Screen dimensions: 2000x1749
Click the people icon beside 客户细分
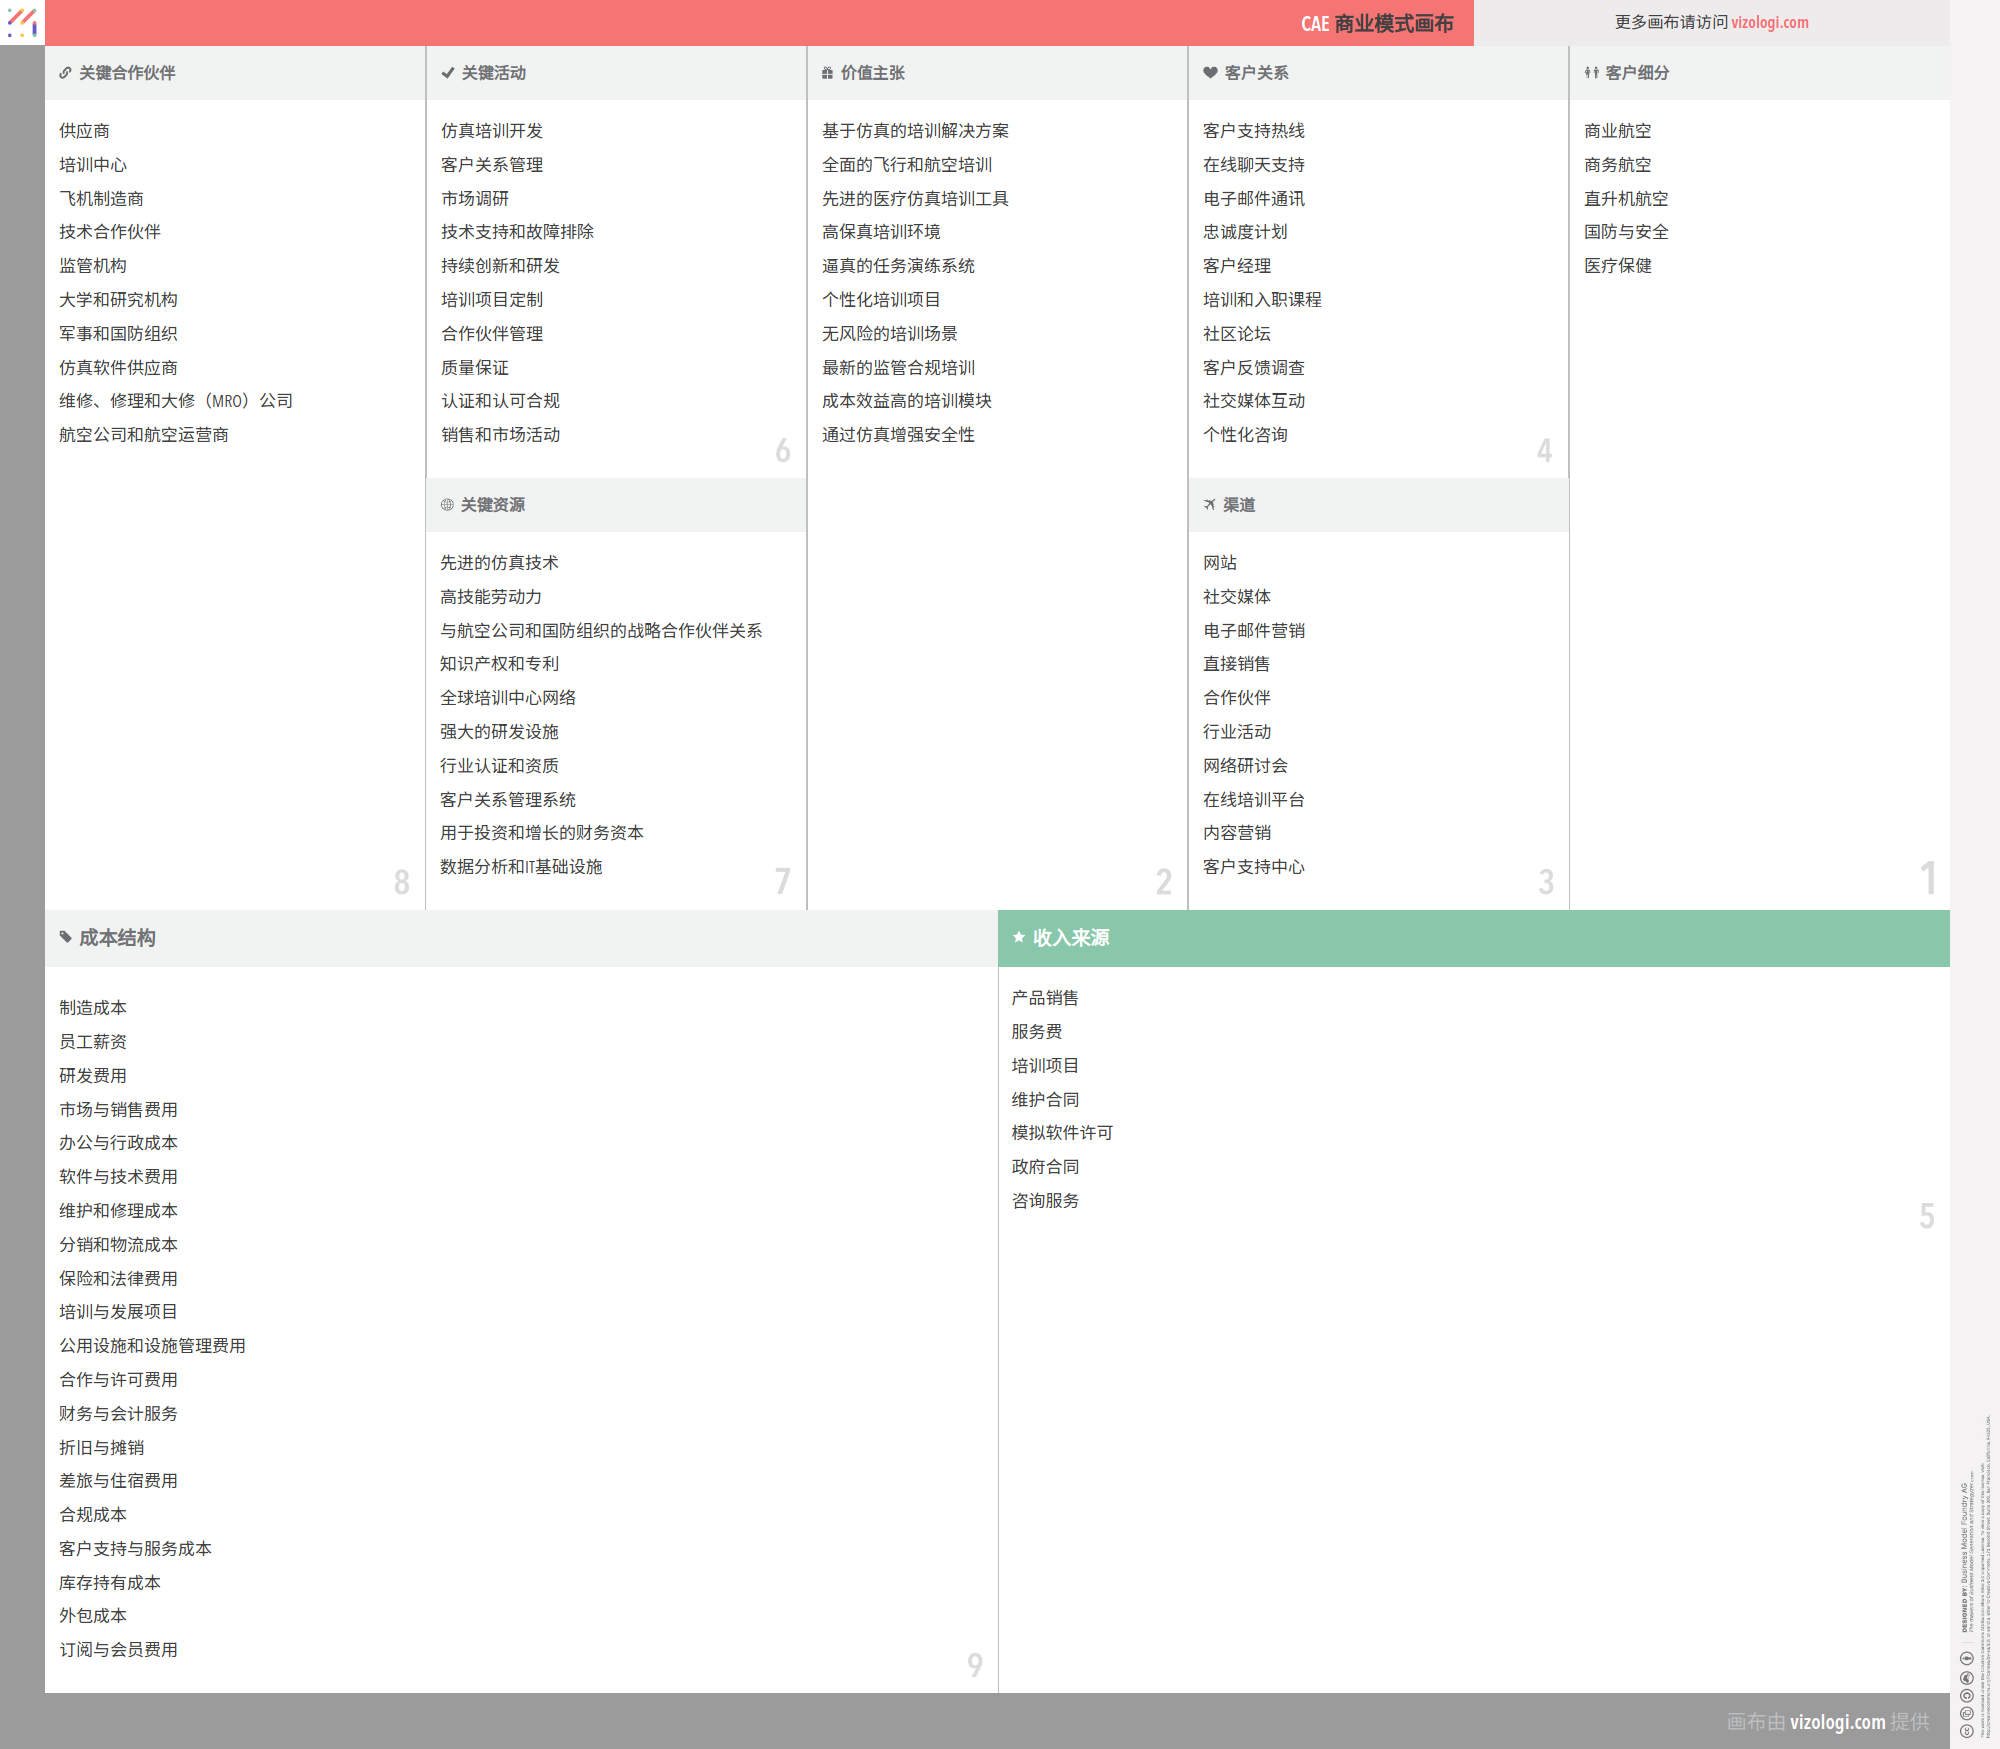(1591, 73)
